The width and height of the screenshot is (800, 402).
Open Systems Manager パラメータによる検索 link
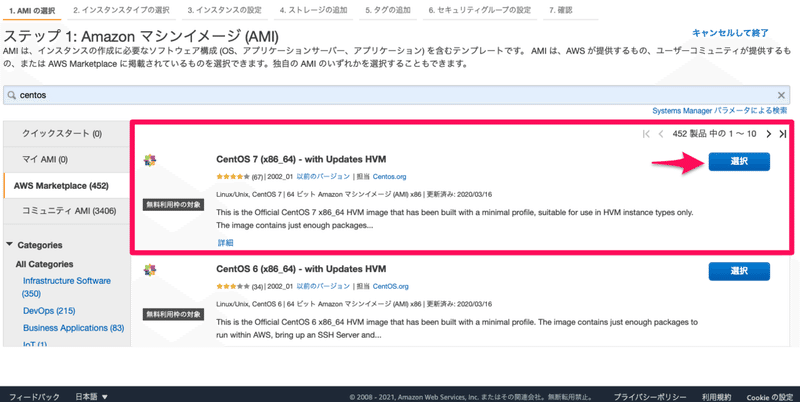click(x=719, y=111)
